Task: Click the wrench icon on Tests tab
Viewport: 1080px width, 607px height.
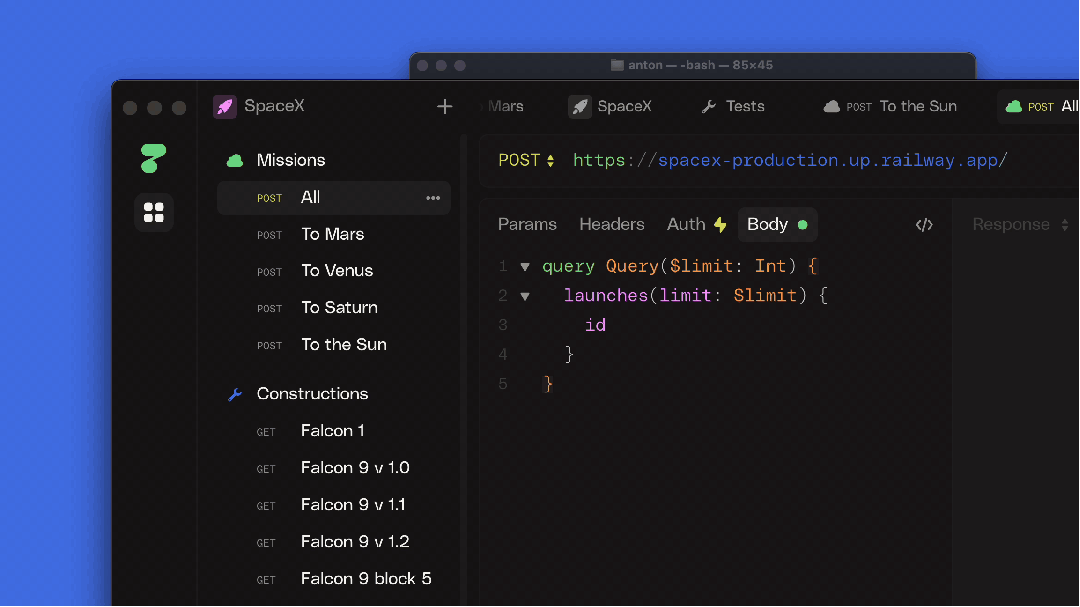Action: point(709,106)
